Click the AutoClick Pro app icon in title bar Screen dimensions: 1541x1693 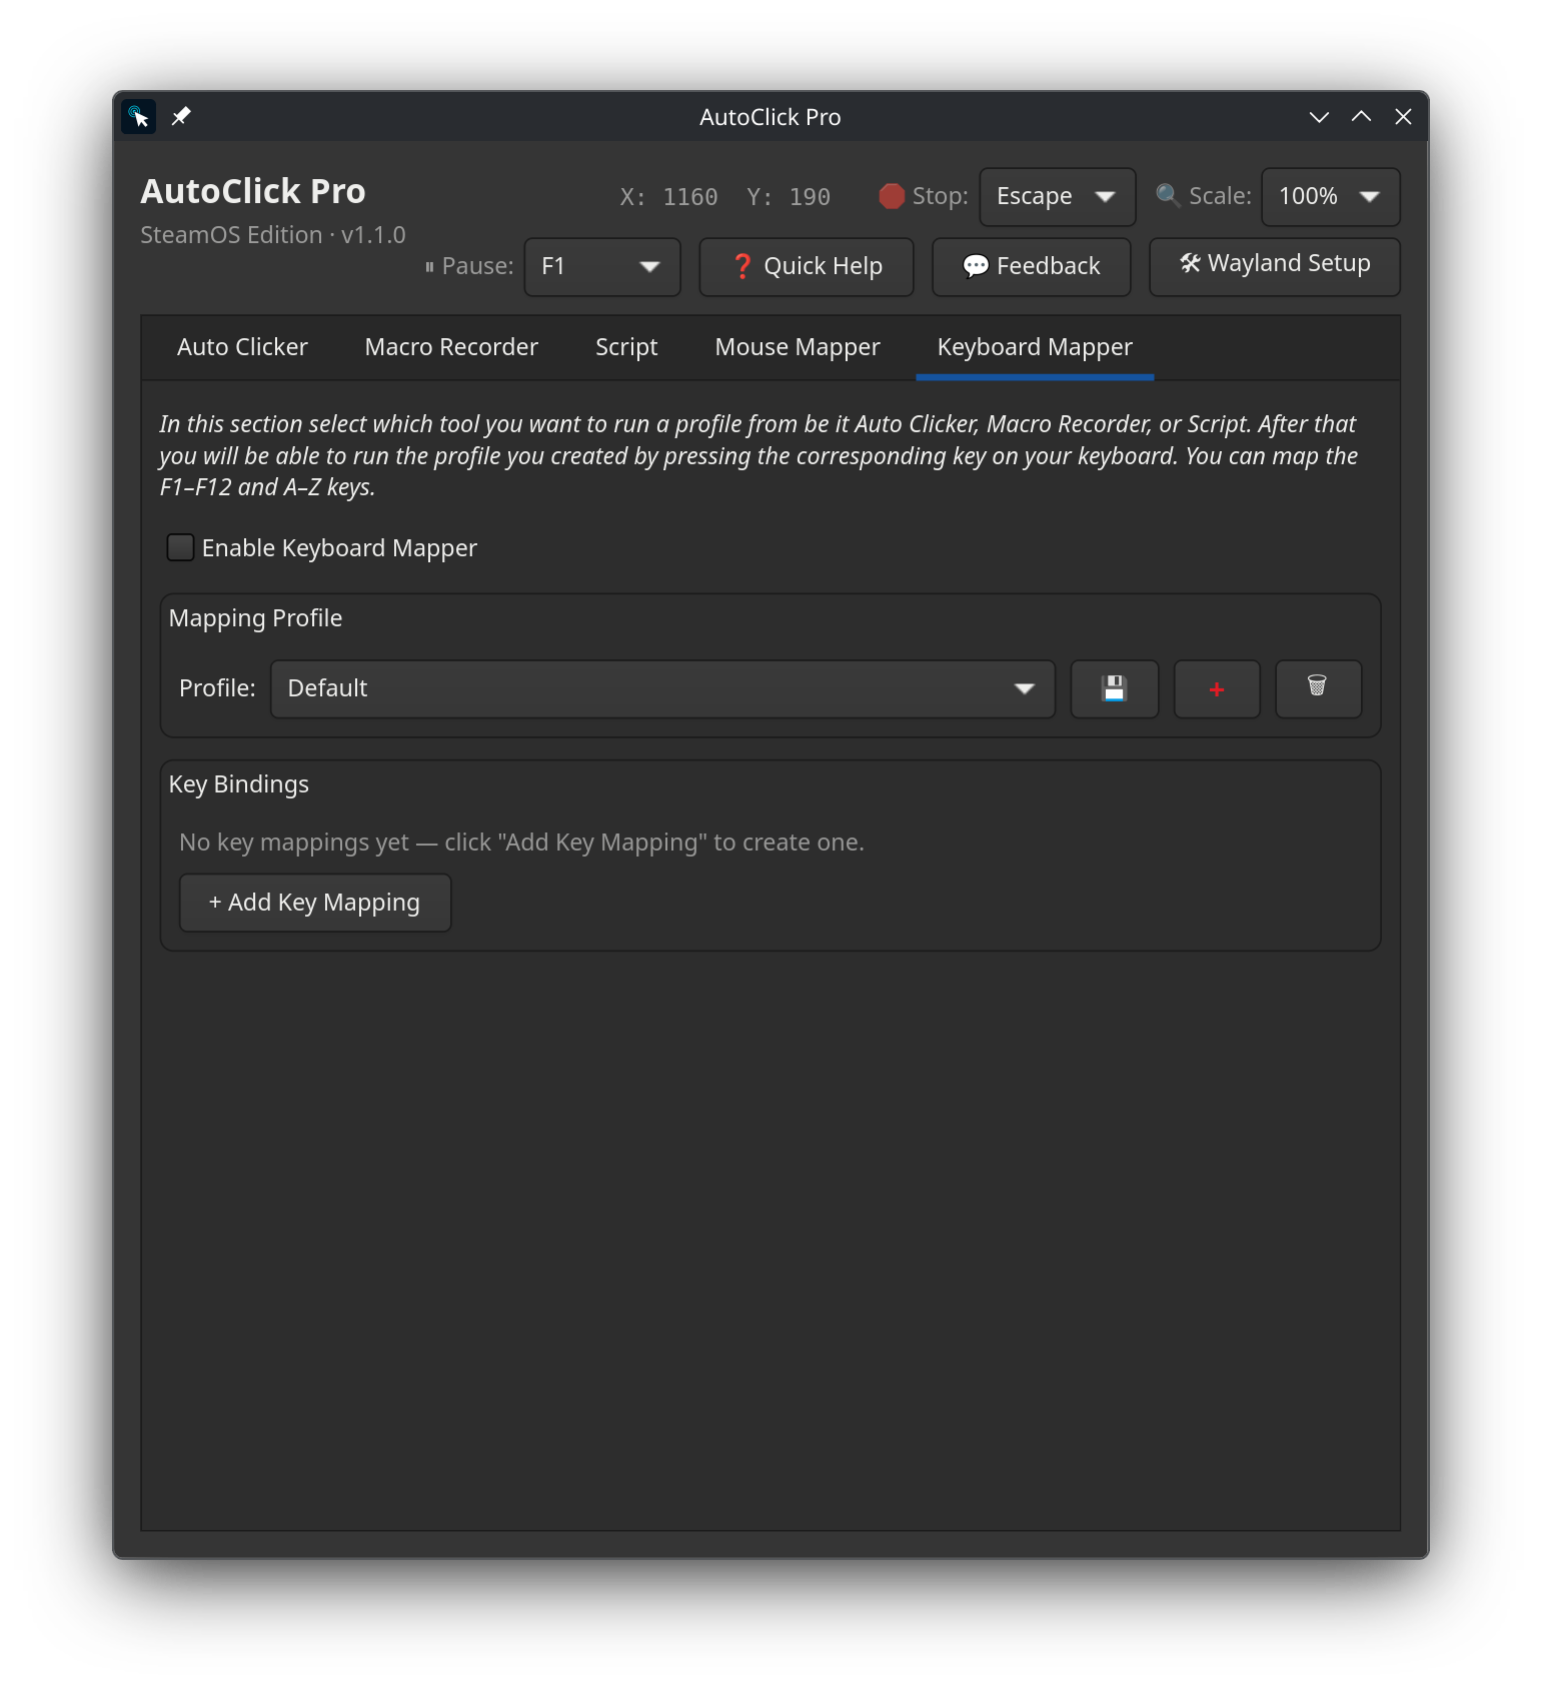139,117
